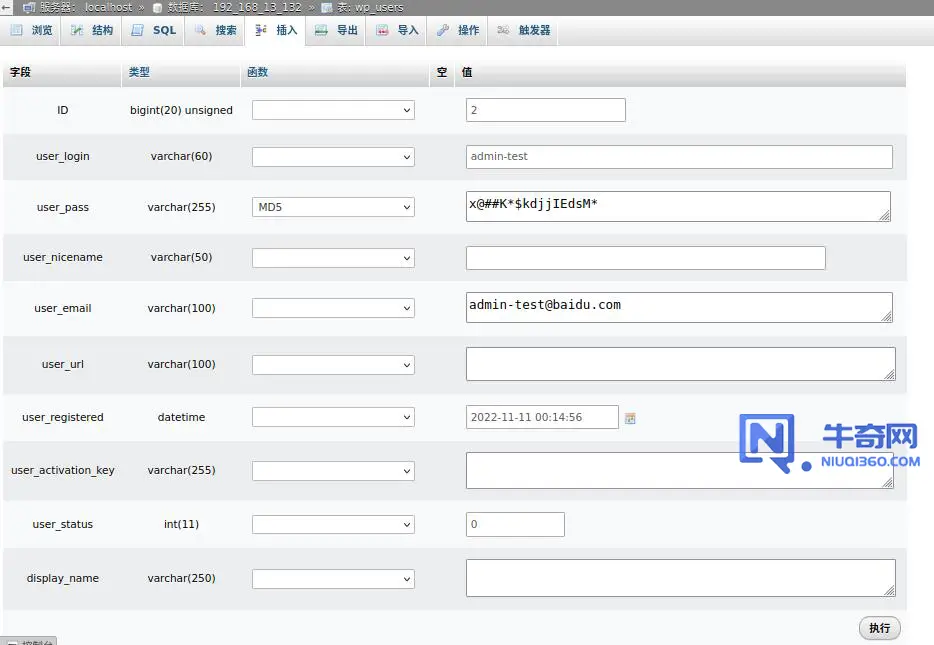Open the function dropdown for user_nicename
Screen dimensions: 934x645
[x=333, y=258]
